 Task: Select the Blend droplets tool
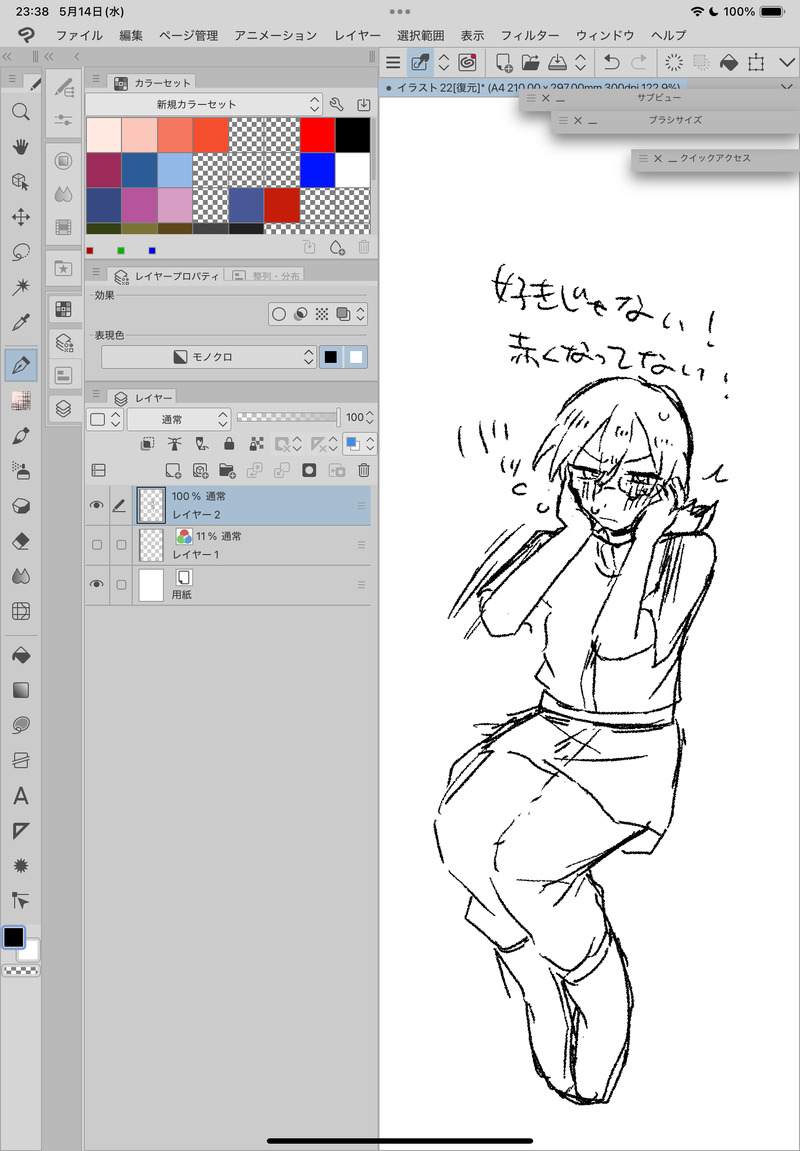coord(21,576)
